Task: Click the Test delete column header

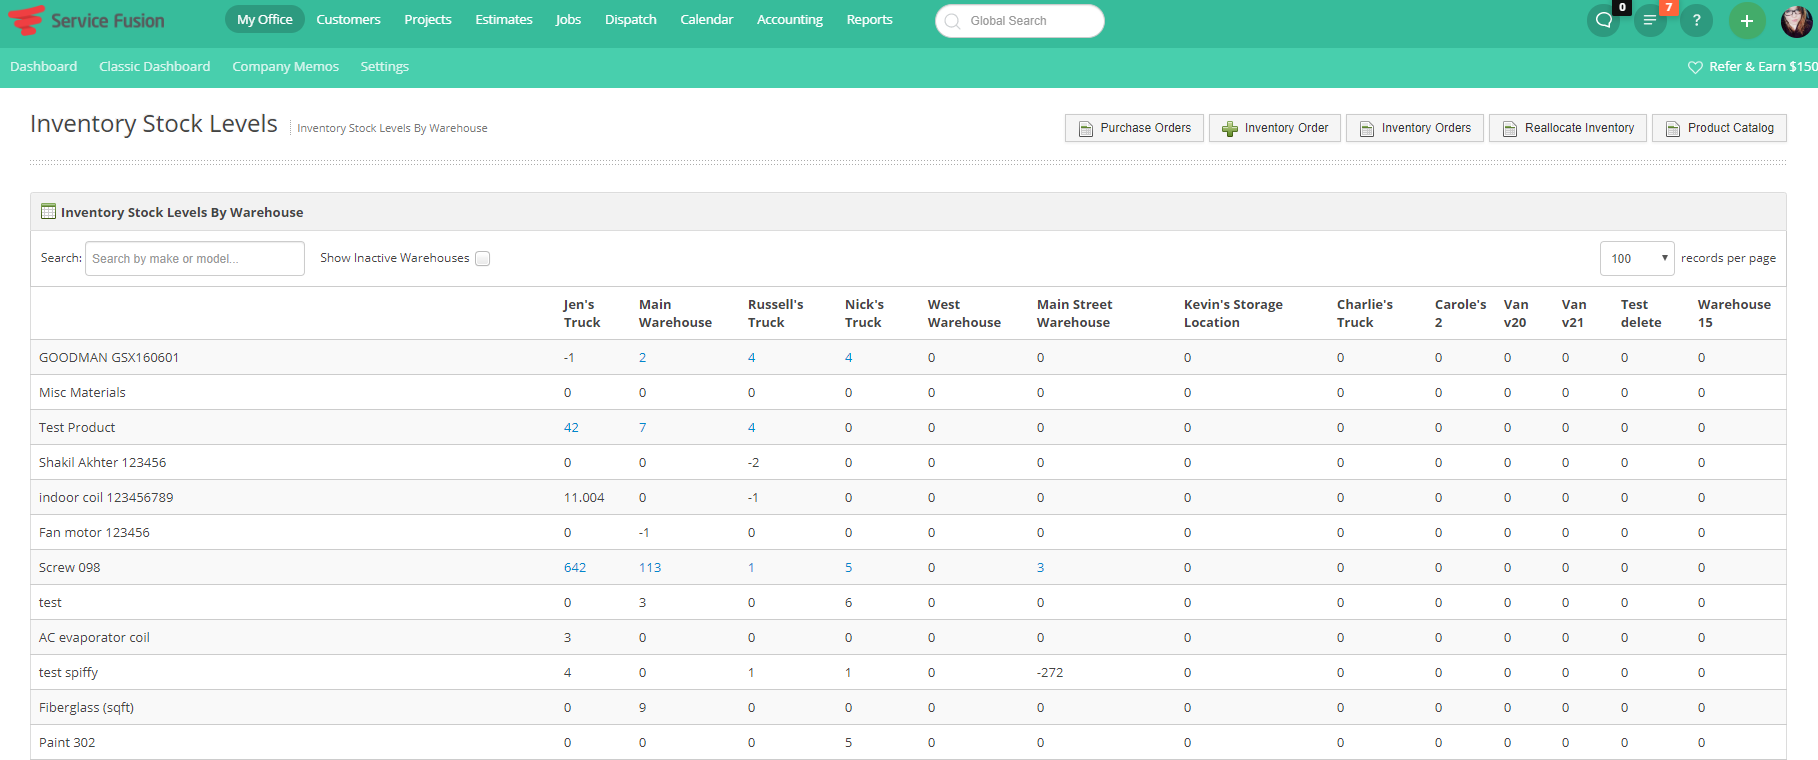Action: (1641, 313)
